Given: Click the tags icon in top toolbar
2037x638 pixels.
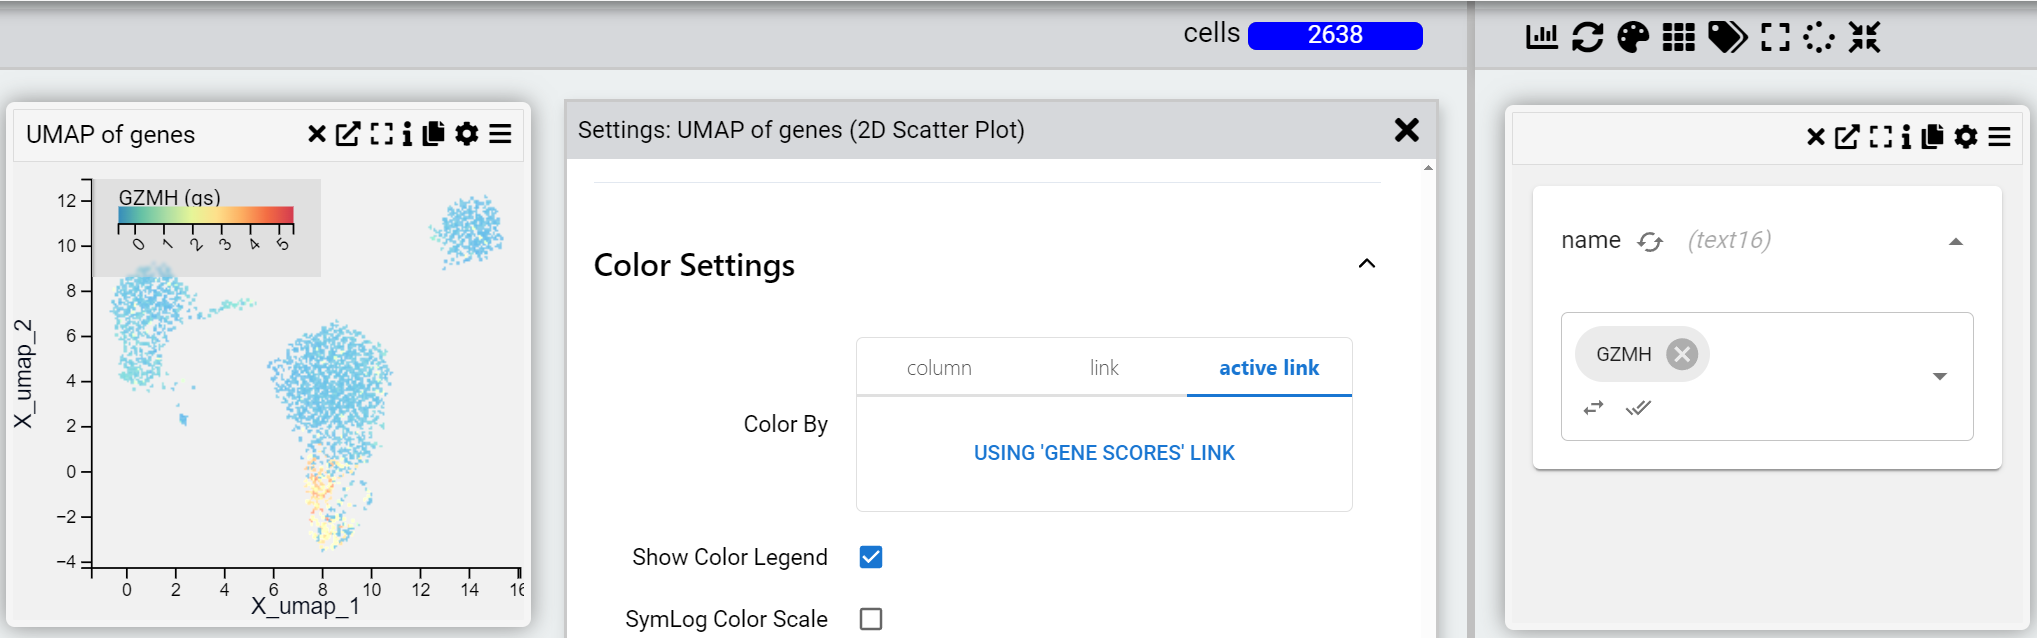Looking at the screenshot, I should [x=1727, y=37].
